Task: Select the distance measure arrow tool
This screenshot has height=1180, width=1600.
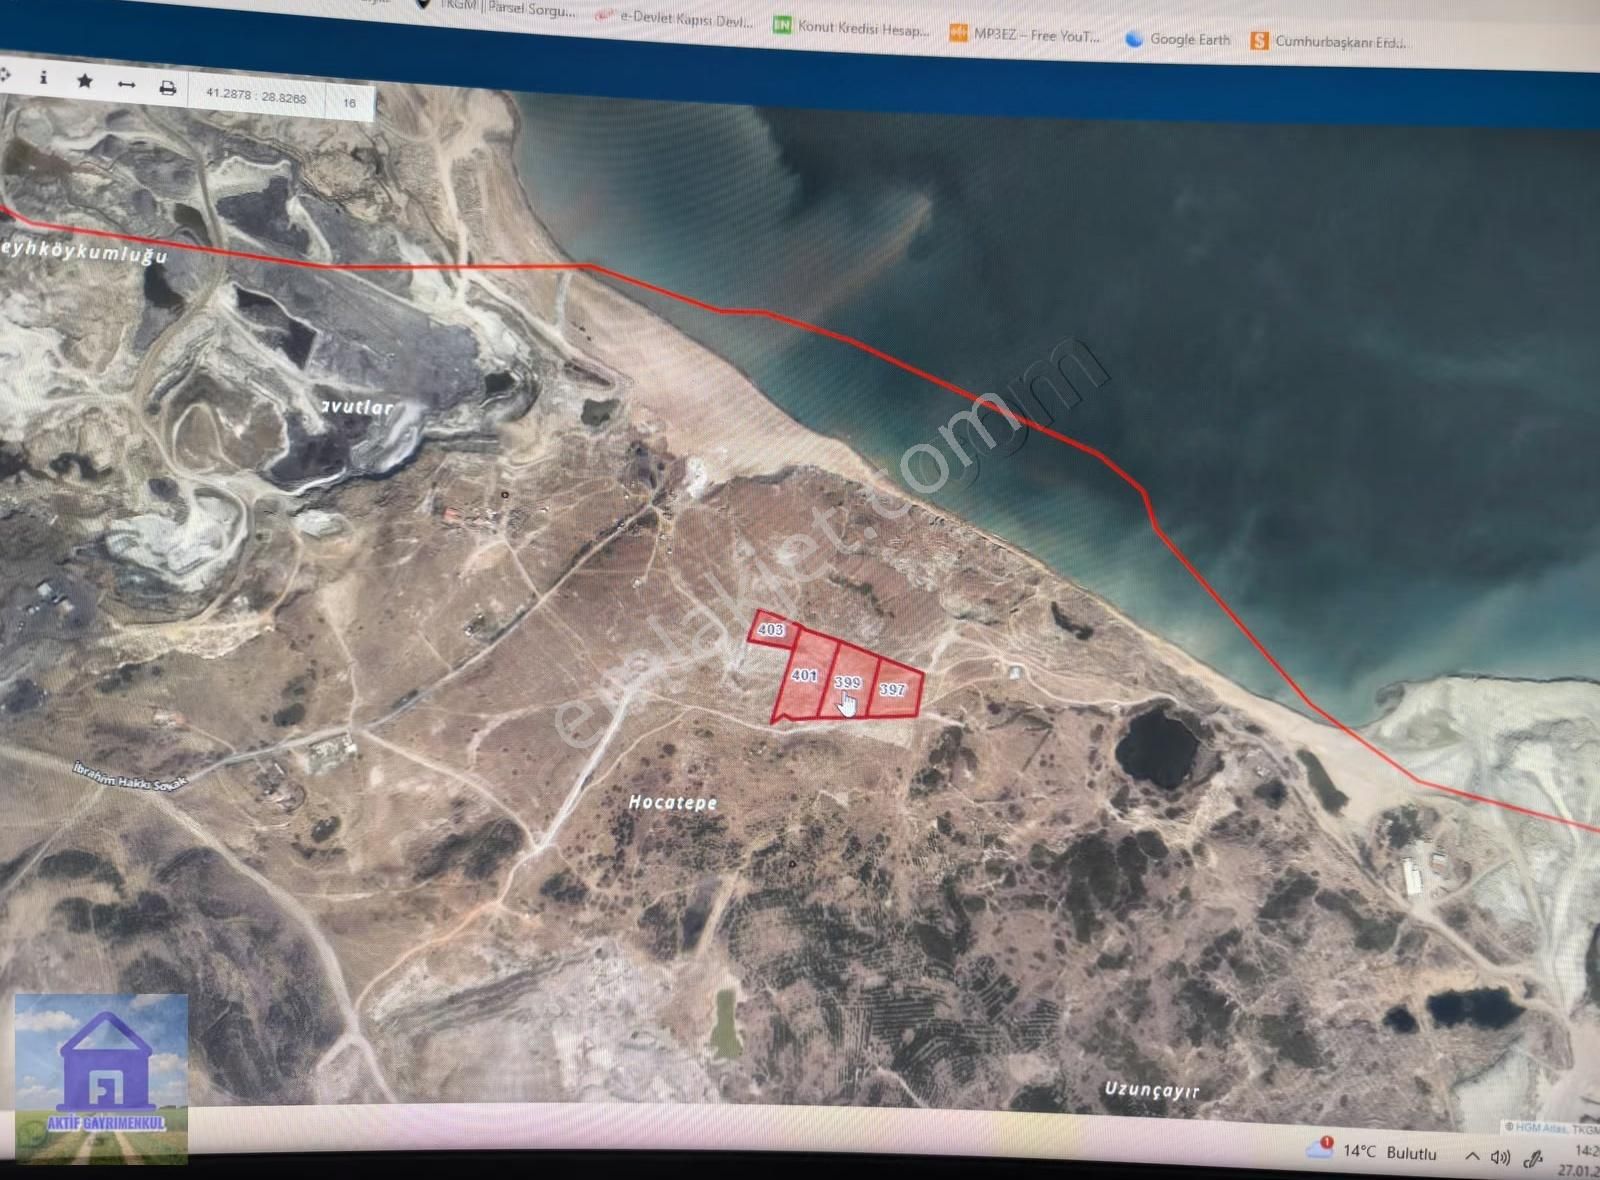Action: [126, 85]
